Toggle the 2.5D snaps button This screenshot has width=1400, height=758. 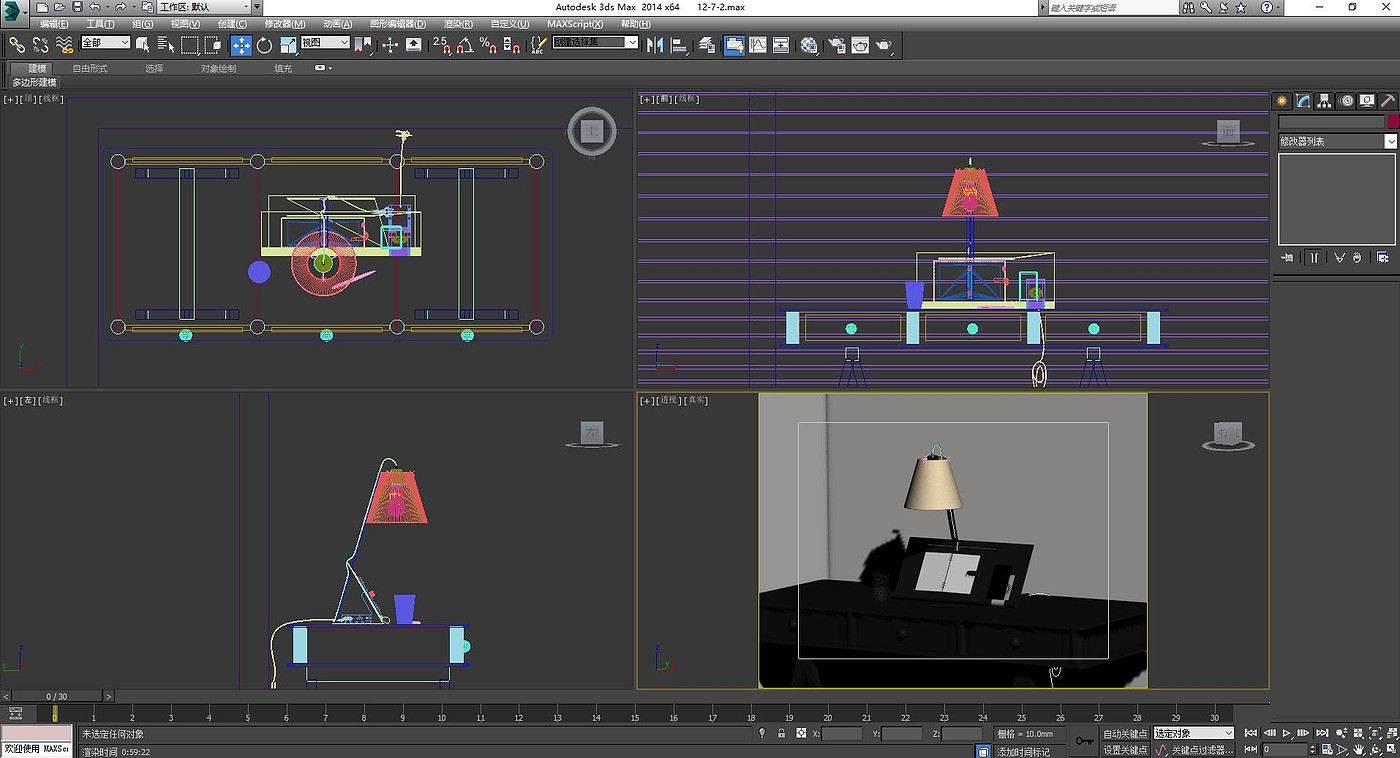tap(442, 45)
